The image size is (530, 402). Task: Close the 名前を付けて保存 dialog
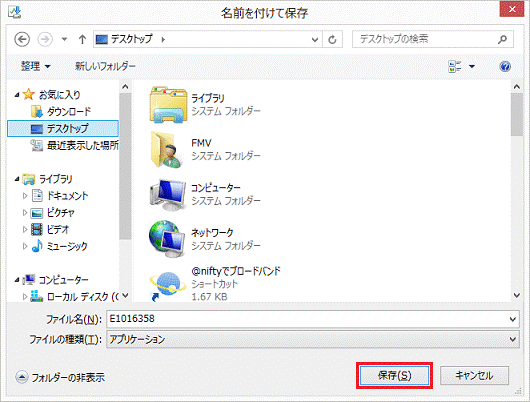click(512, 9)
